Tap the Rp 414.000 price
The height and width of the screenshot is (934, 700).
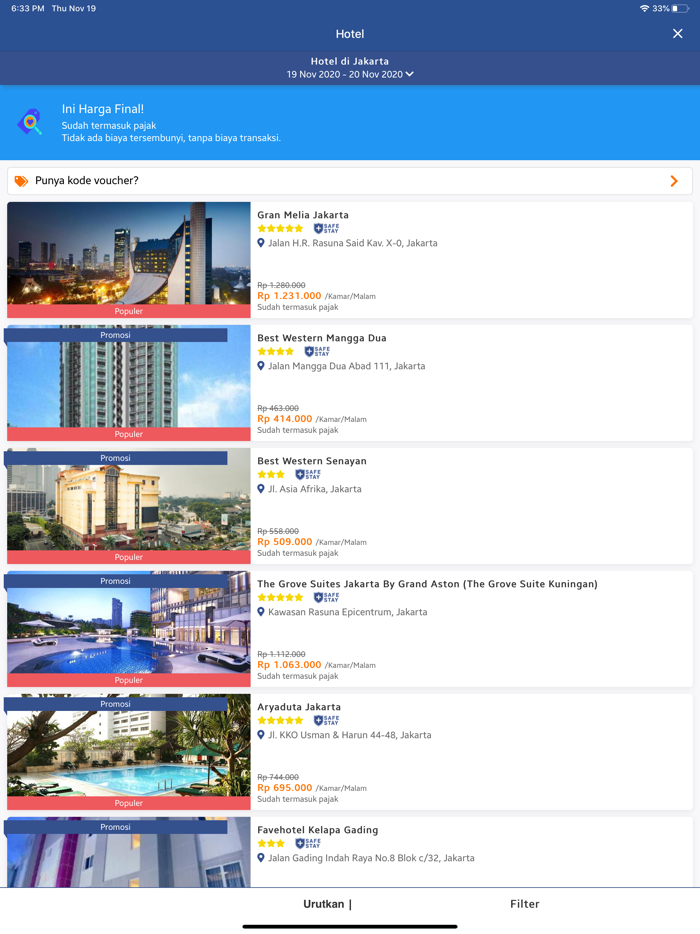pyautogui.click(x=285, y=419)
